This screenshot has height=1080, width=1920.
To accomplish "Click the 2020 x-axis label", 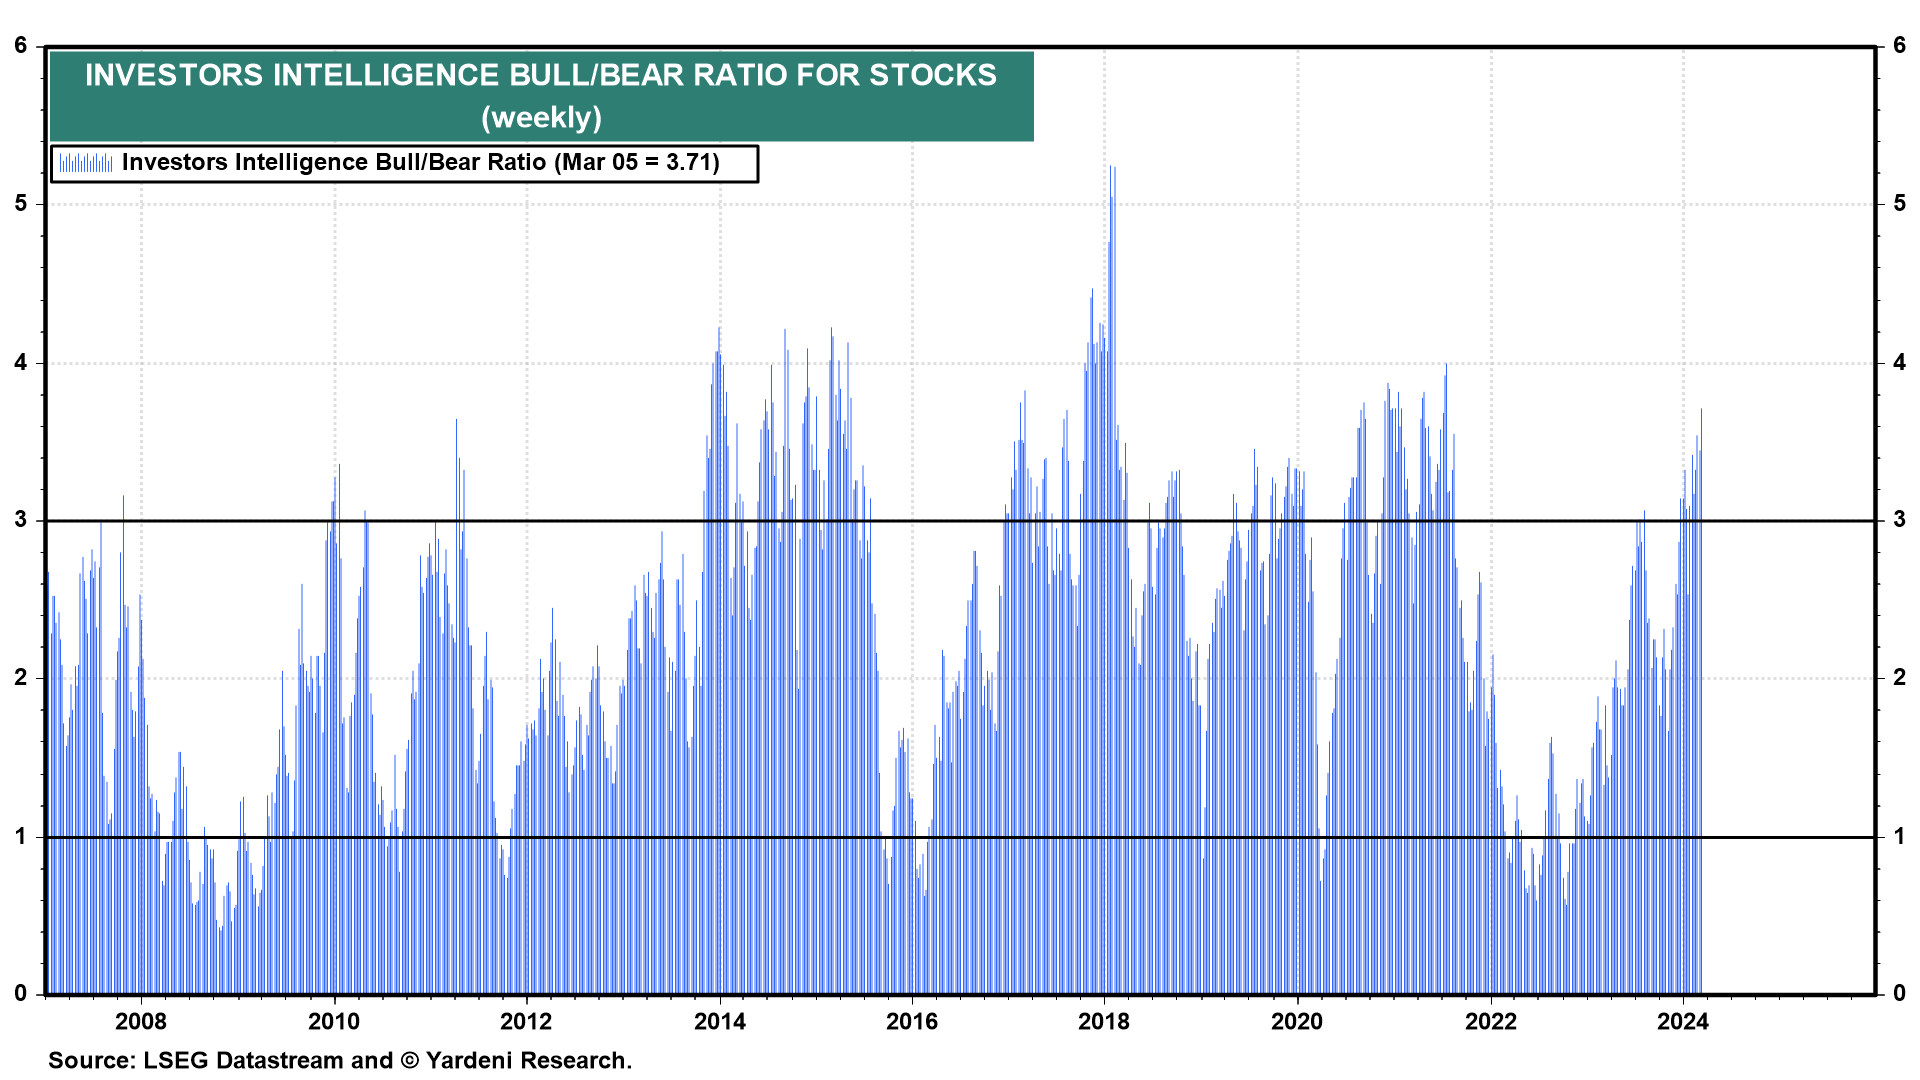I will (1297, 1021).
